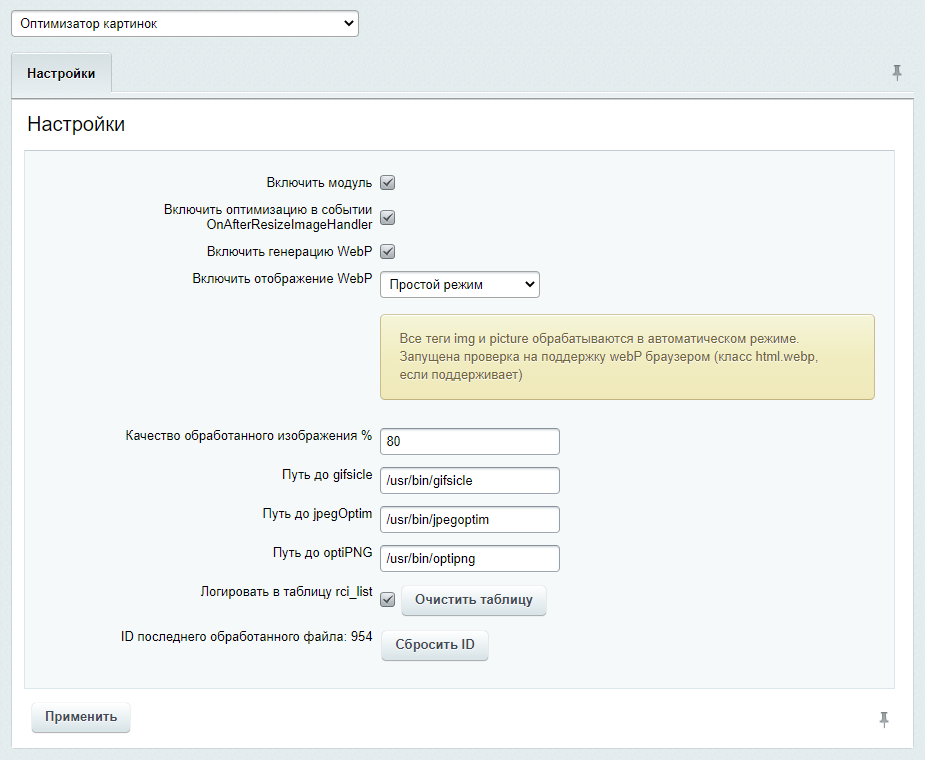This screenshot has width=925, height=760.
Task: Uncheck the Включить генерацию WebP checkbox
Action: 388,251
